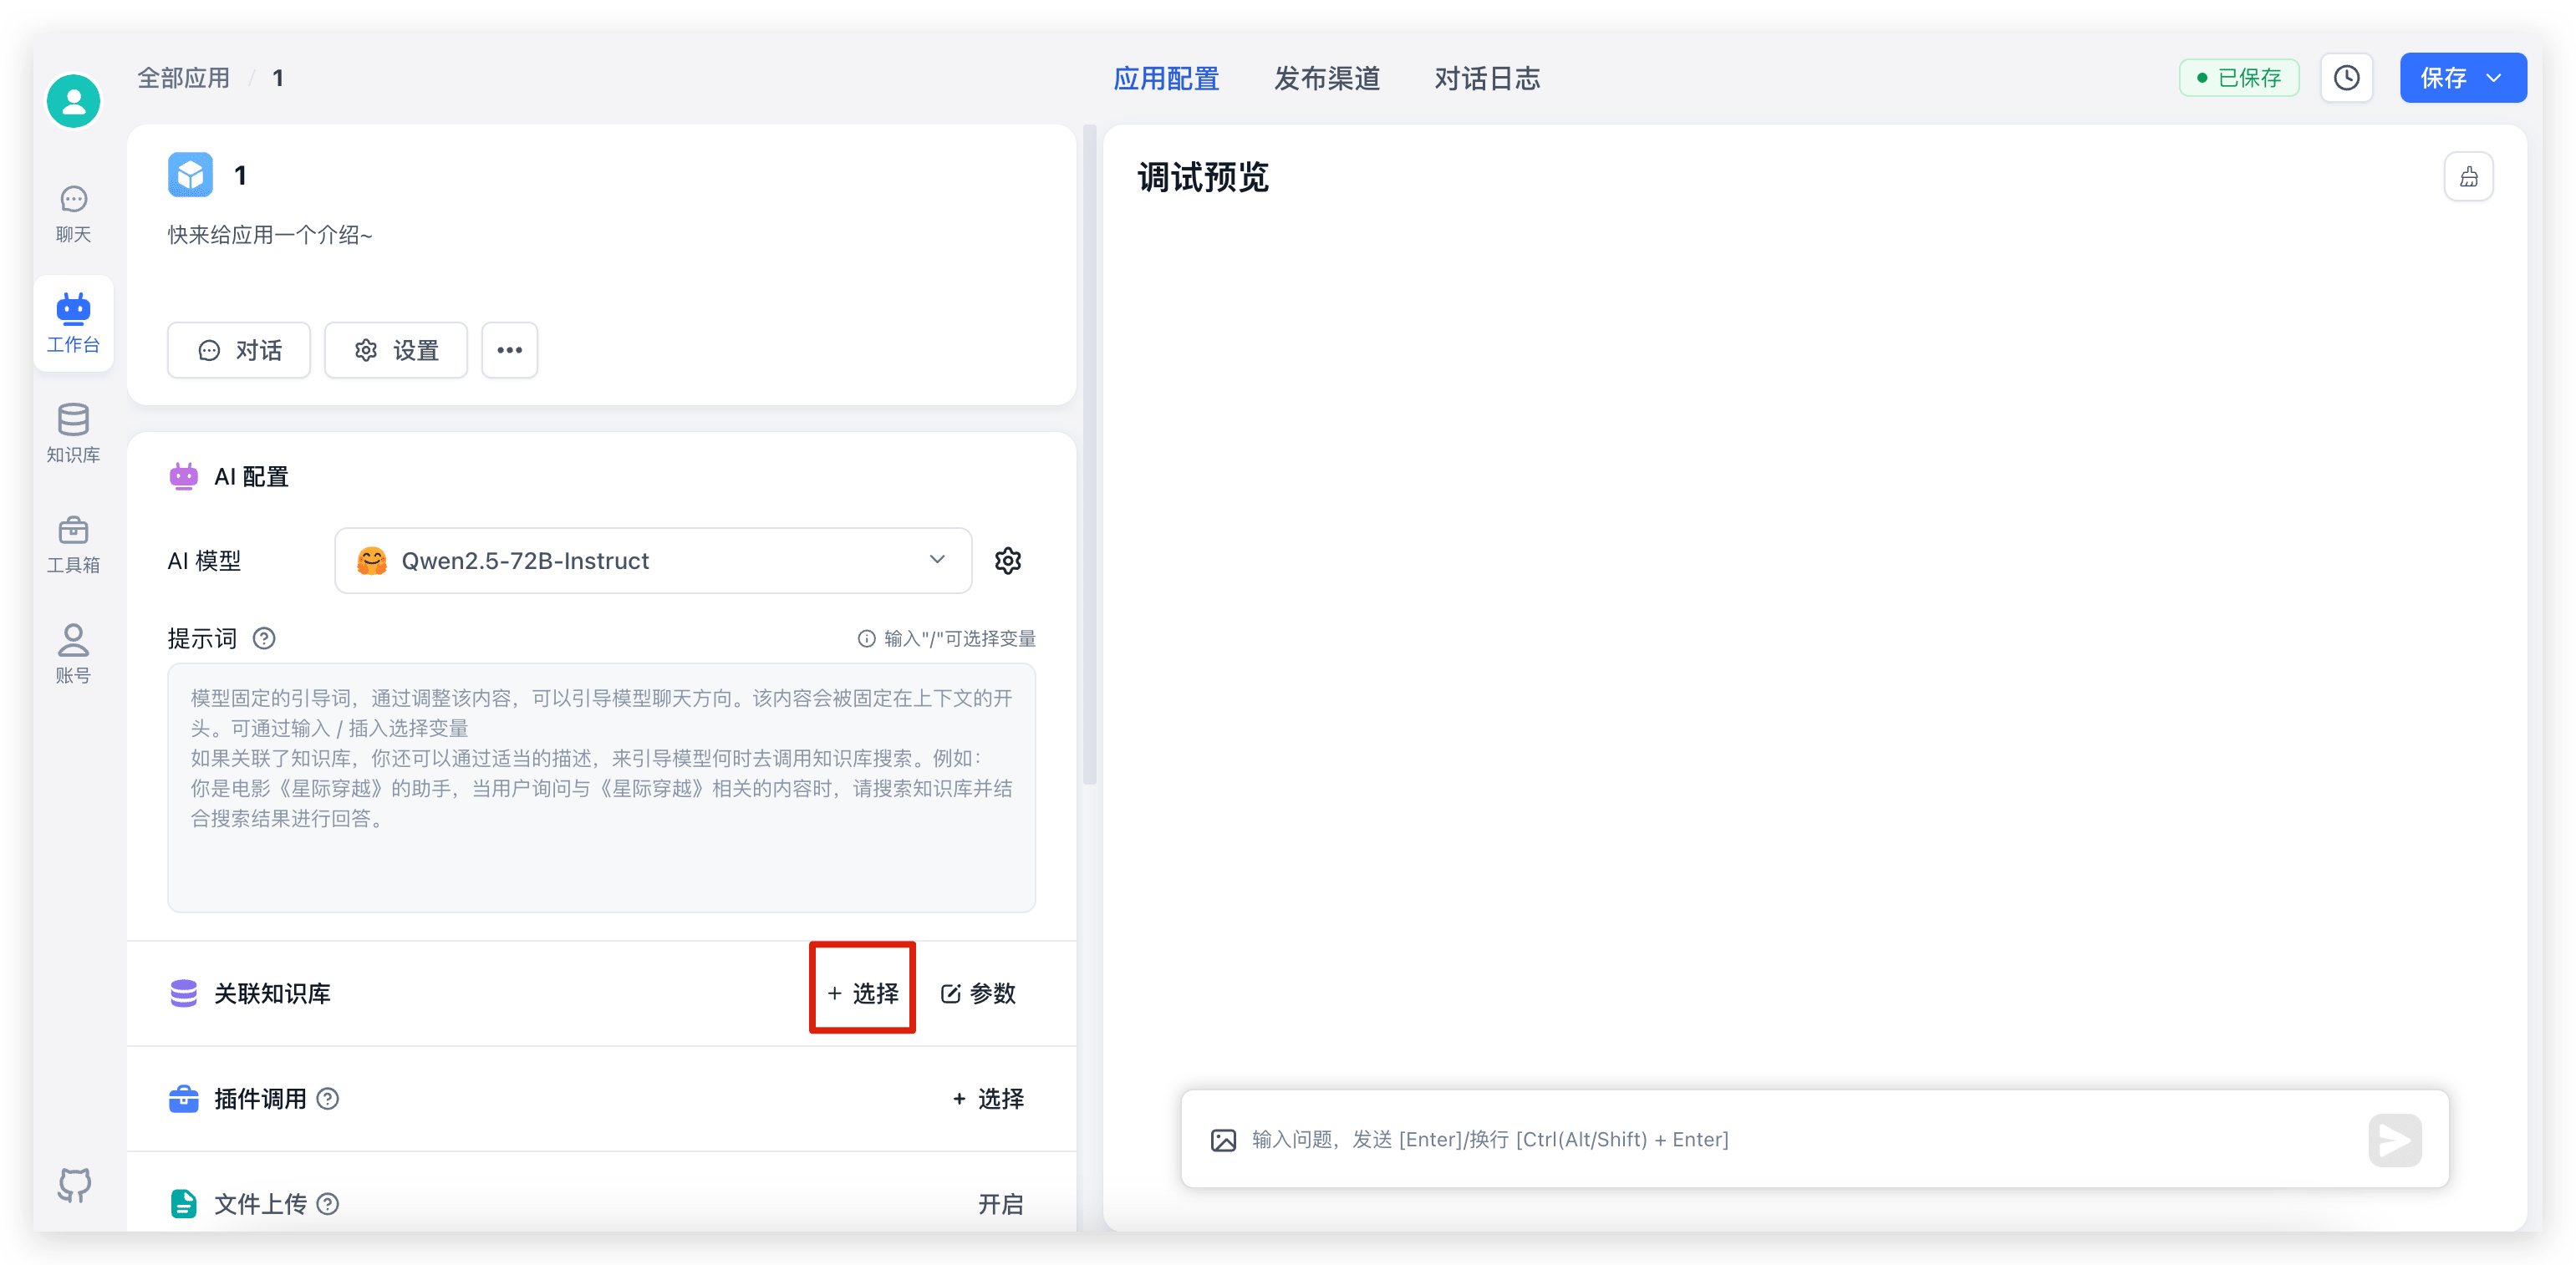Click the 对话 button
The height and width of the screenshot is (1265, 2576).
[x=239, y=350]
